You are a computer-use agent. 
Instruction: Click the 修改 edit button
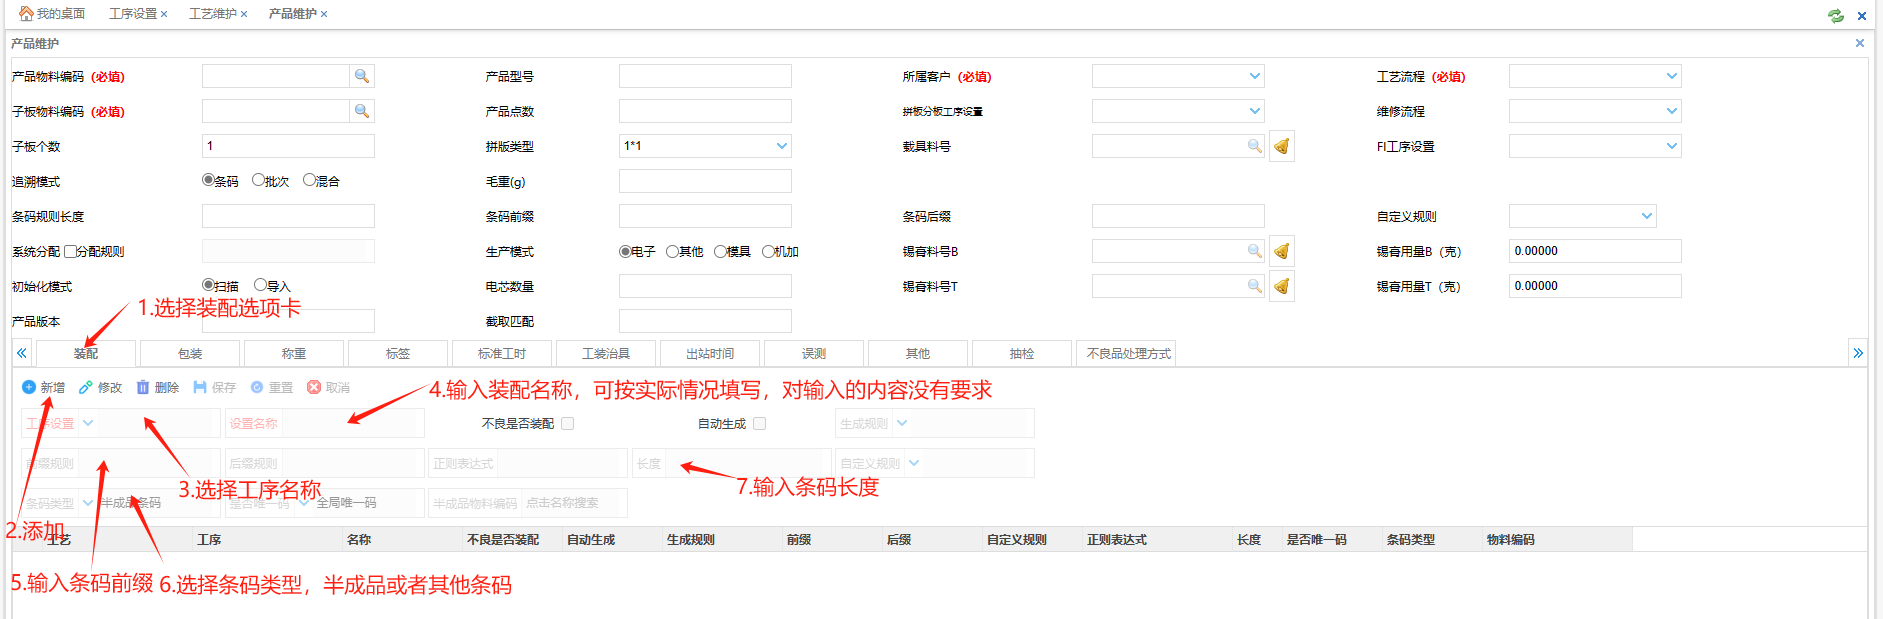pos(101,387)
